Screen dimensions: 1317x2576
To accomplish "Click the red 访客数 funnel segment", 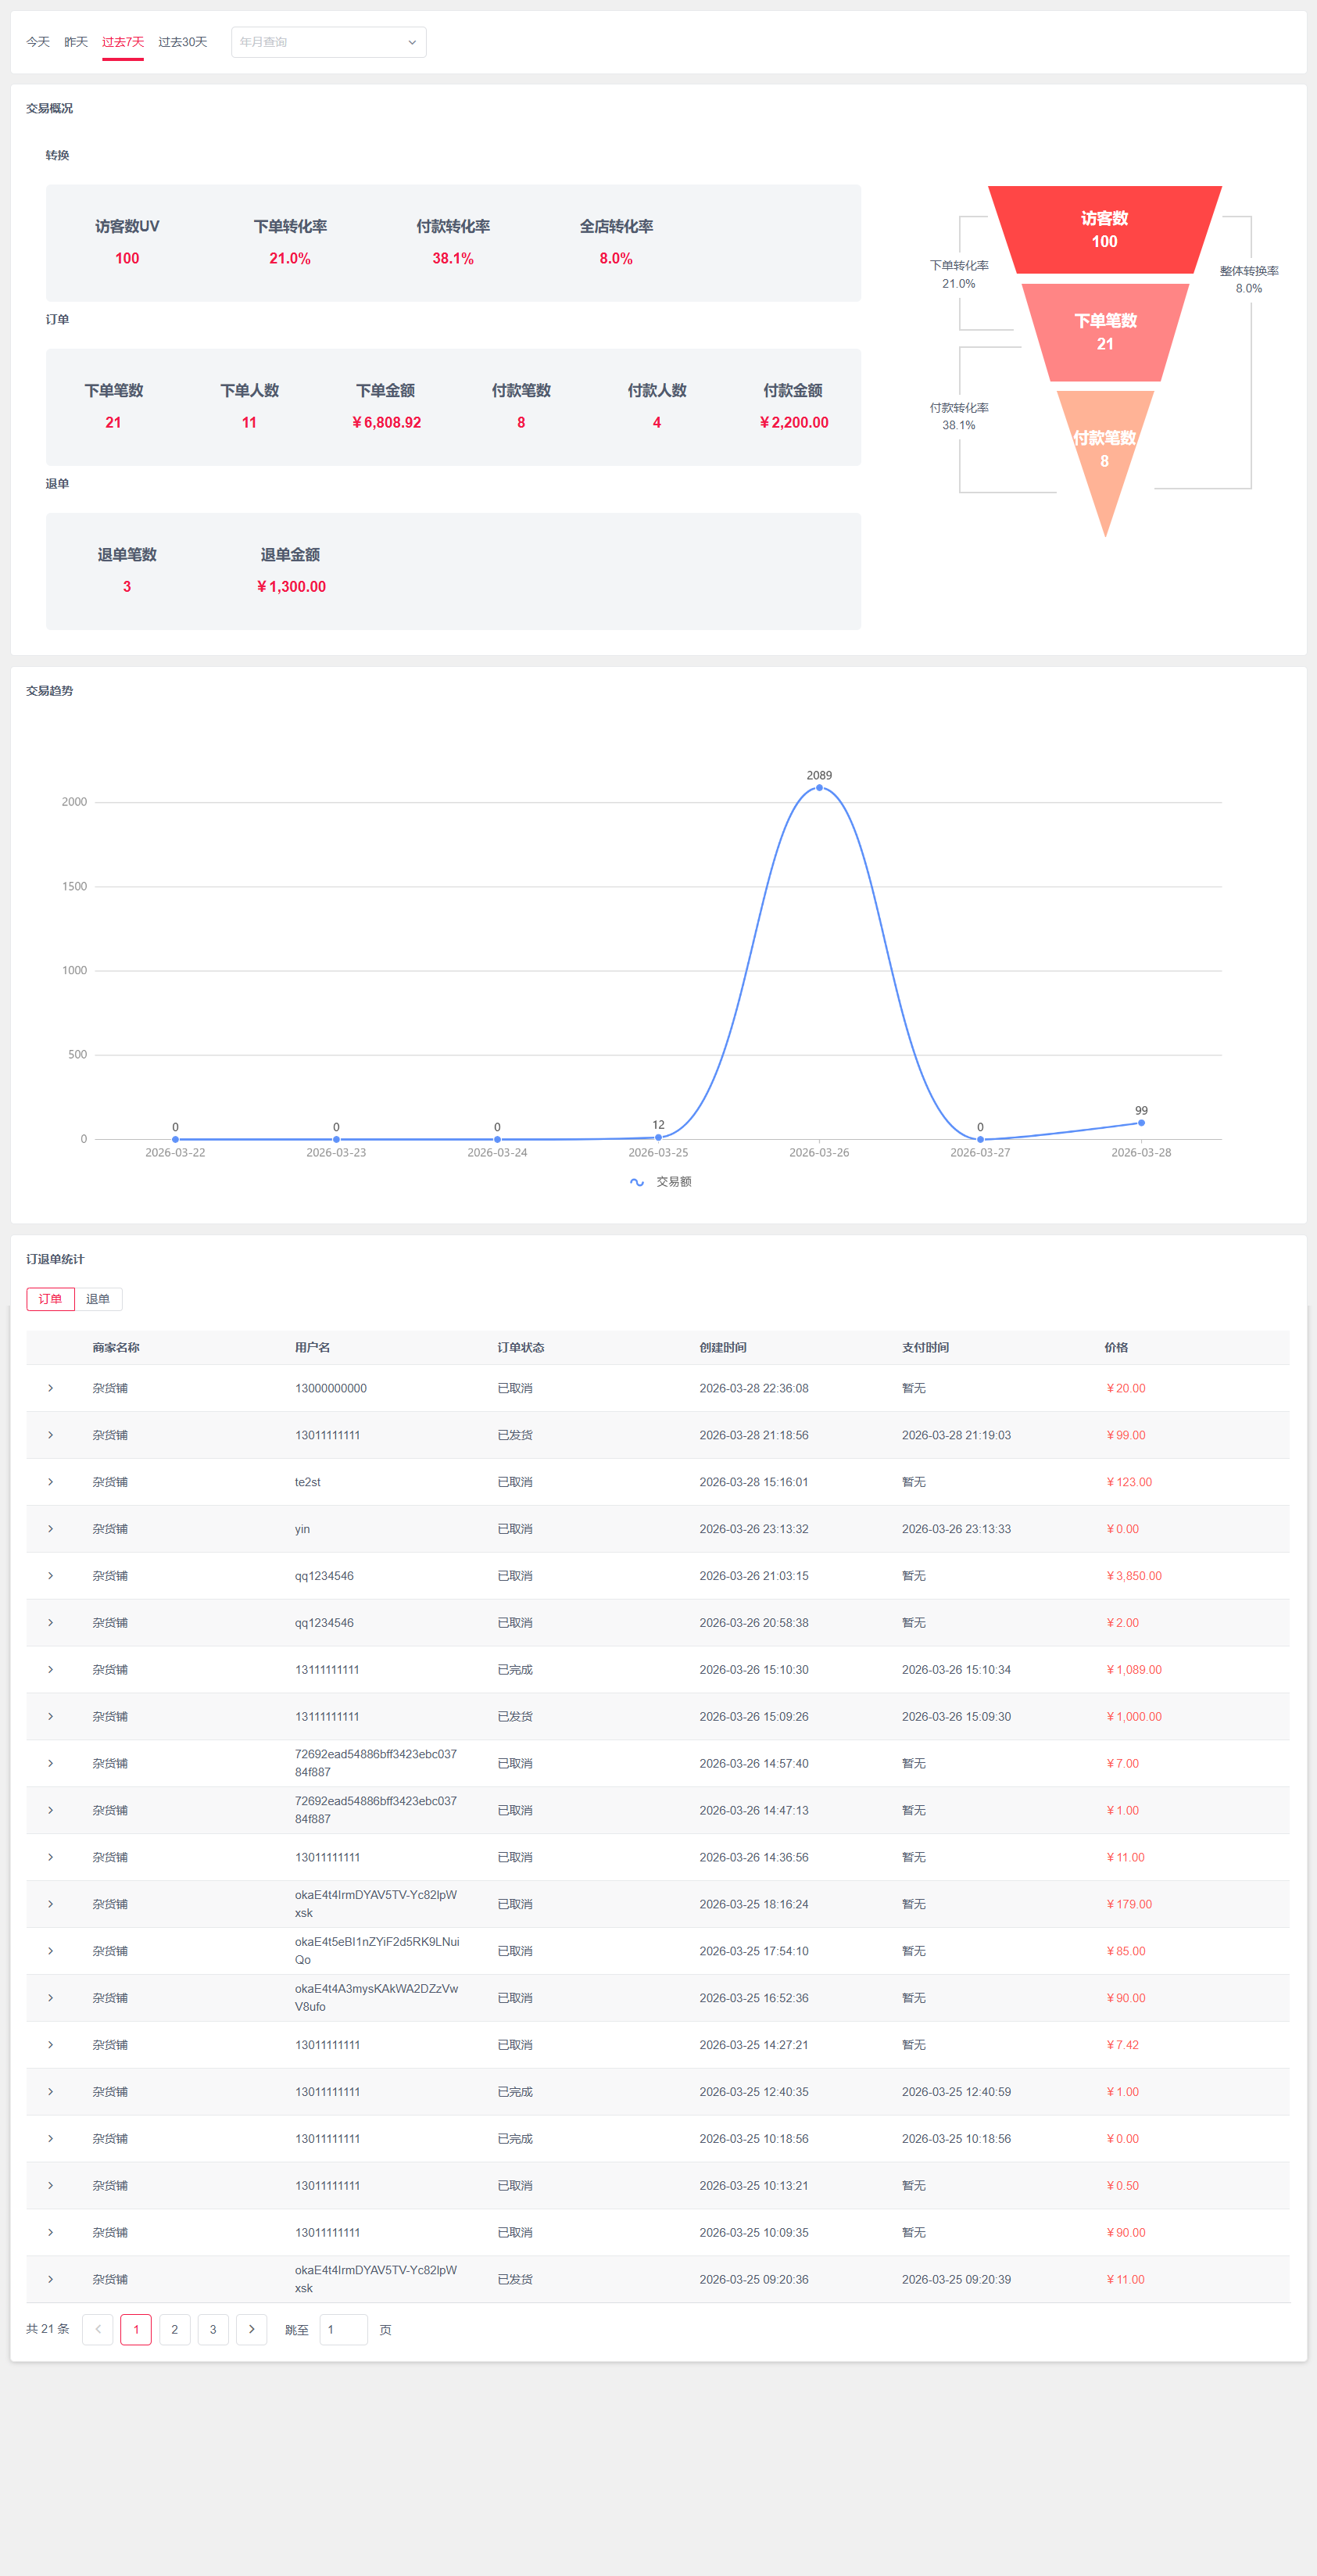I will coord(1103,230).
